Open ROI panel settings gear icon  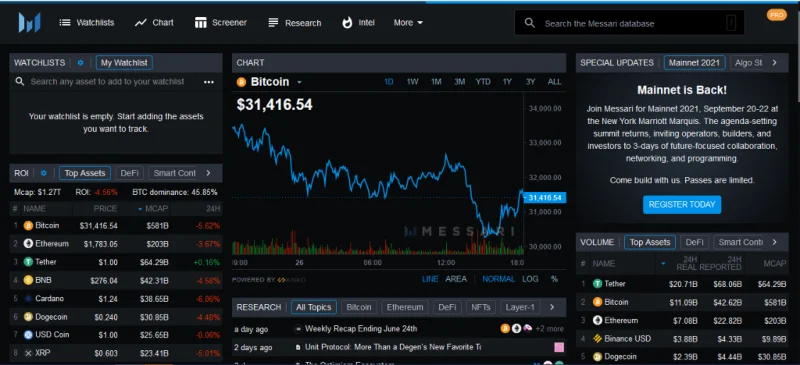point(43,173)
